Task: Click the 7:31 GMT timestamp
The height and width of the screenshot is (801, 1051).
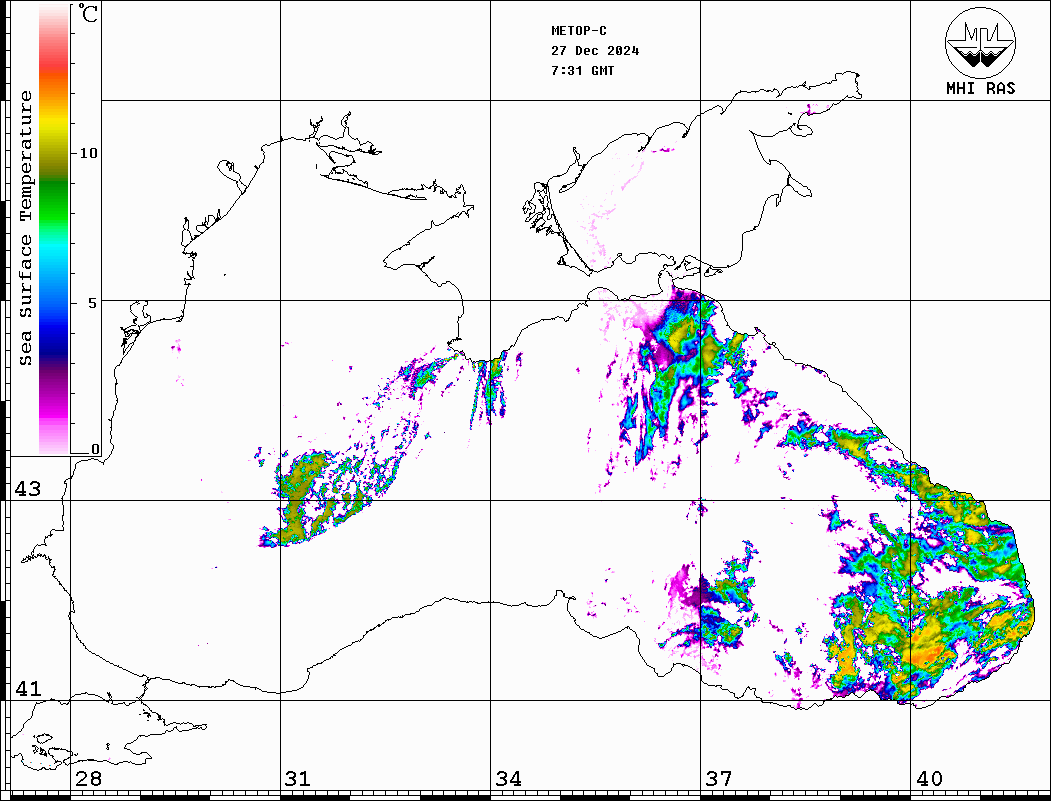Action: coord(582,70)
